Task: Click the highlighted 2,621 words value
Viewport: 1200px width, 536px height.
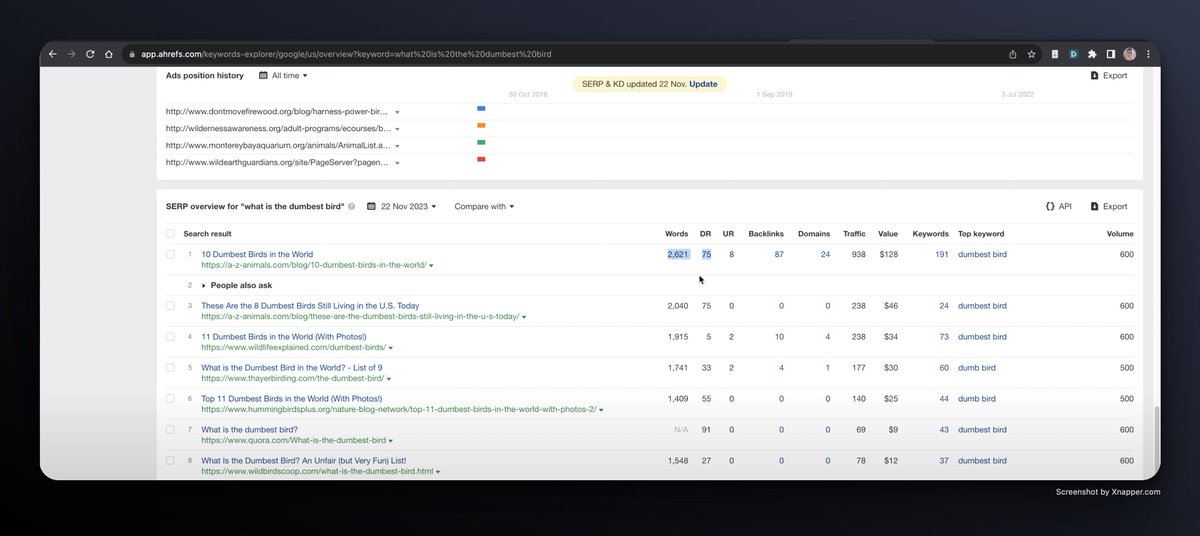Action: click(x=678, y=255)
